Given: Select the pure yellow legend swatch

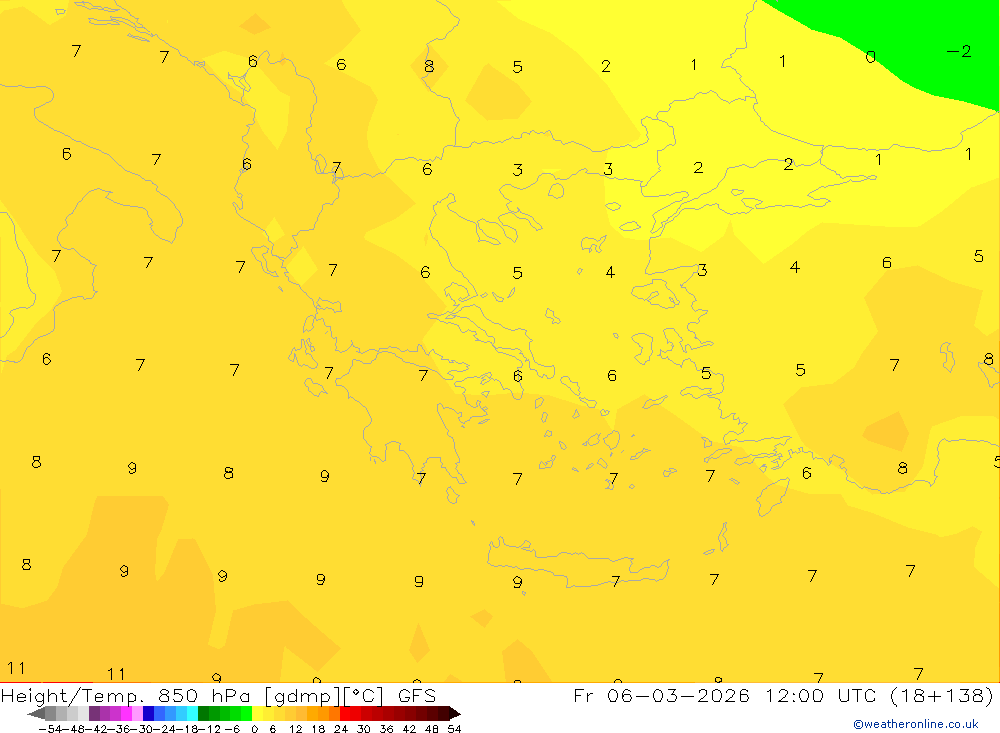Looking at the screenshot, I should pos(258,713).
